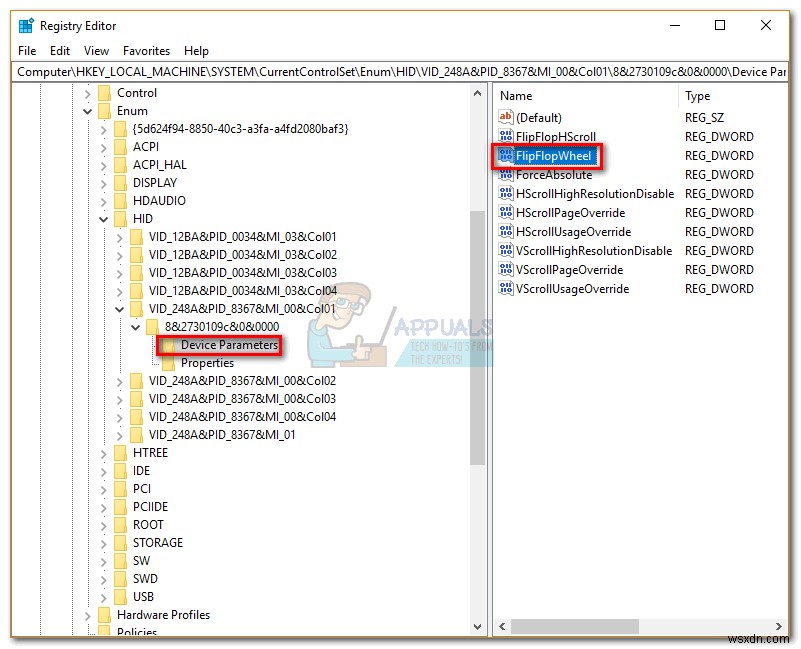This screenshot has height=649, width=801.
Task: Open the Favorites menu
Action: 146,51
